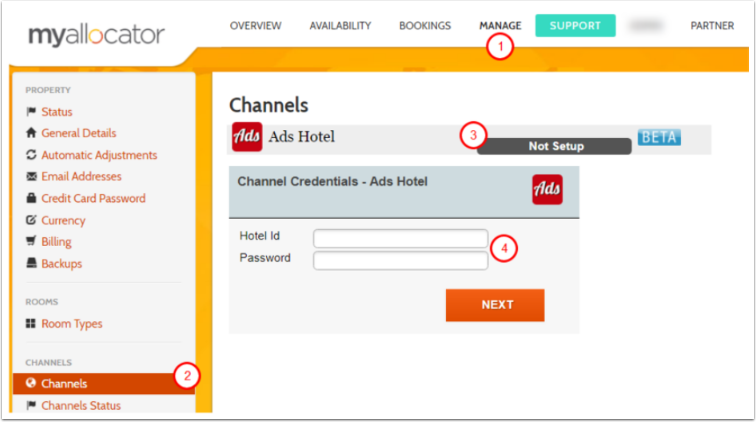
Task: Click the lock icon beside Credit Card Password
Action: 31,198
